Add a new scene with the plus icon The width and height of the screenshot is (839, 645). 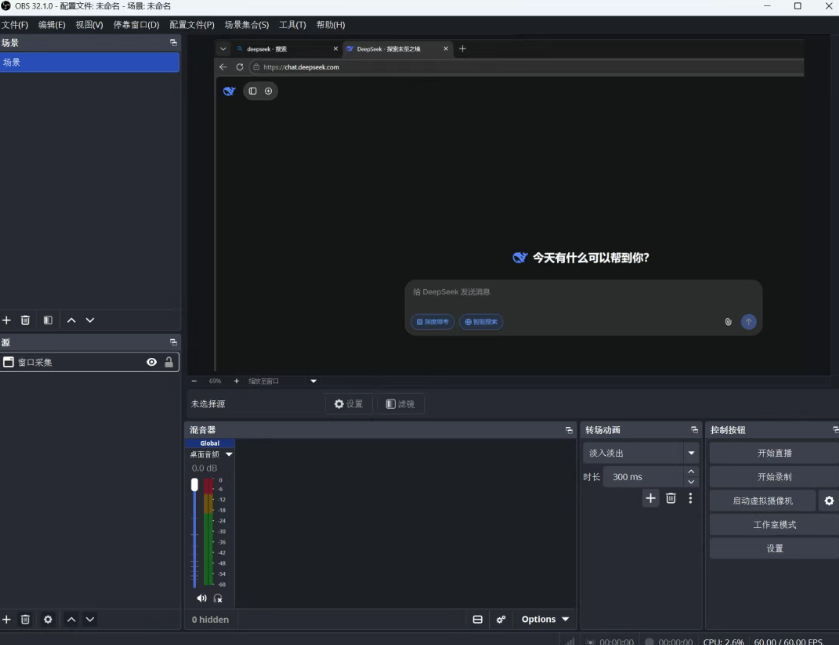click(7, 320)
